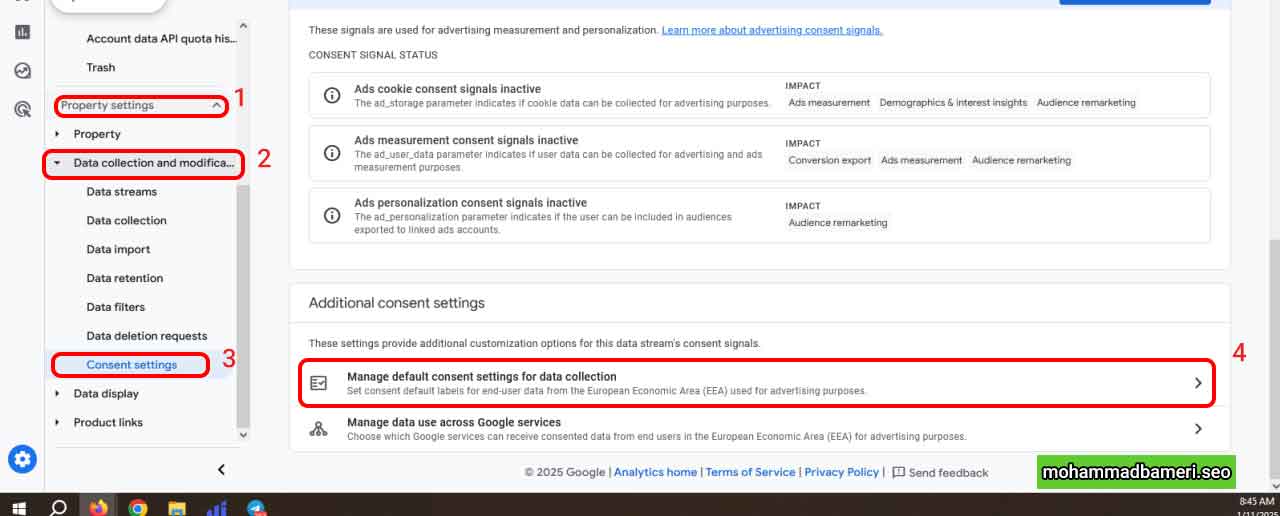Screen dimensions: 1280x516
Task: Open chevron for Manage default consent settings
Action: 1198,383
